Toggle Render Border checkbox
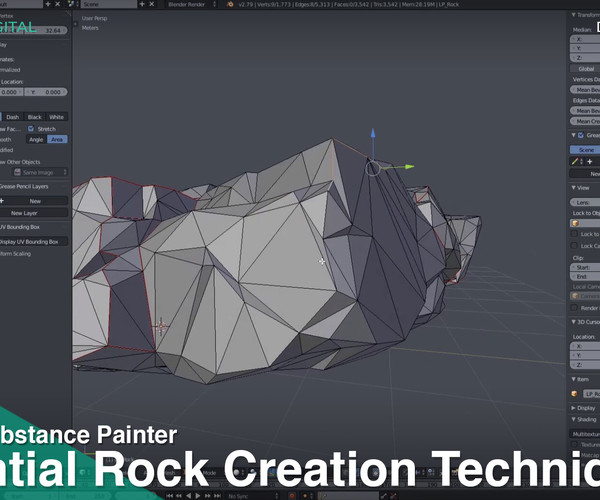 [x=574, y=308]
